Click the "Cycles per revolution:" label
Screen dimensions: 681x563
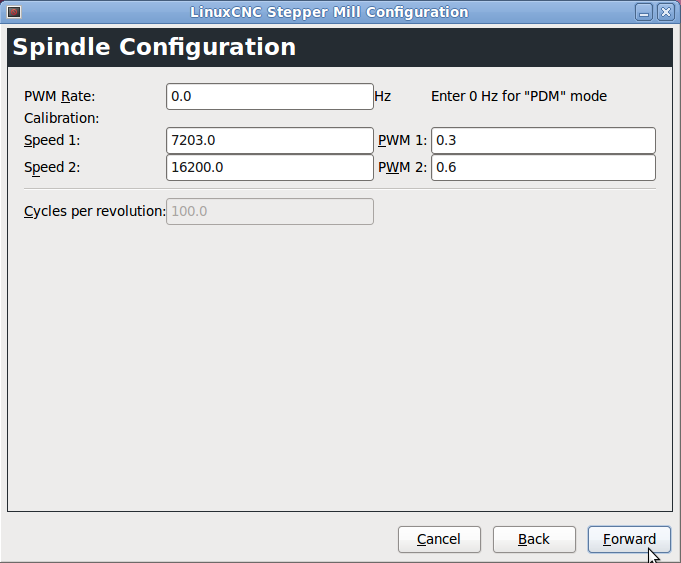tap(94, 211)
